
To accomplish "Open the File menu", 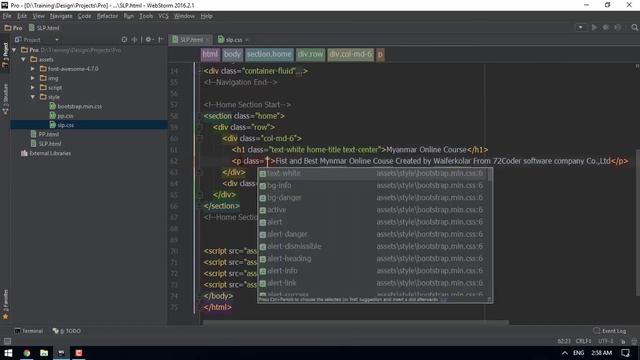I will tap(7, 16).
